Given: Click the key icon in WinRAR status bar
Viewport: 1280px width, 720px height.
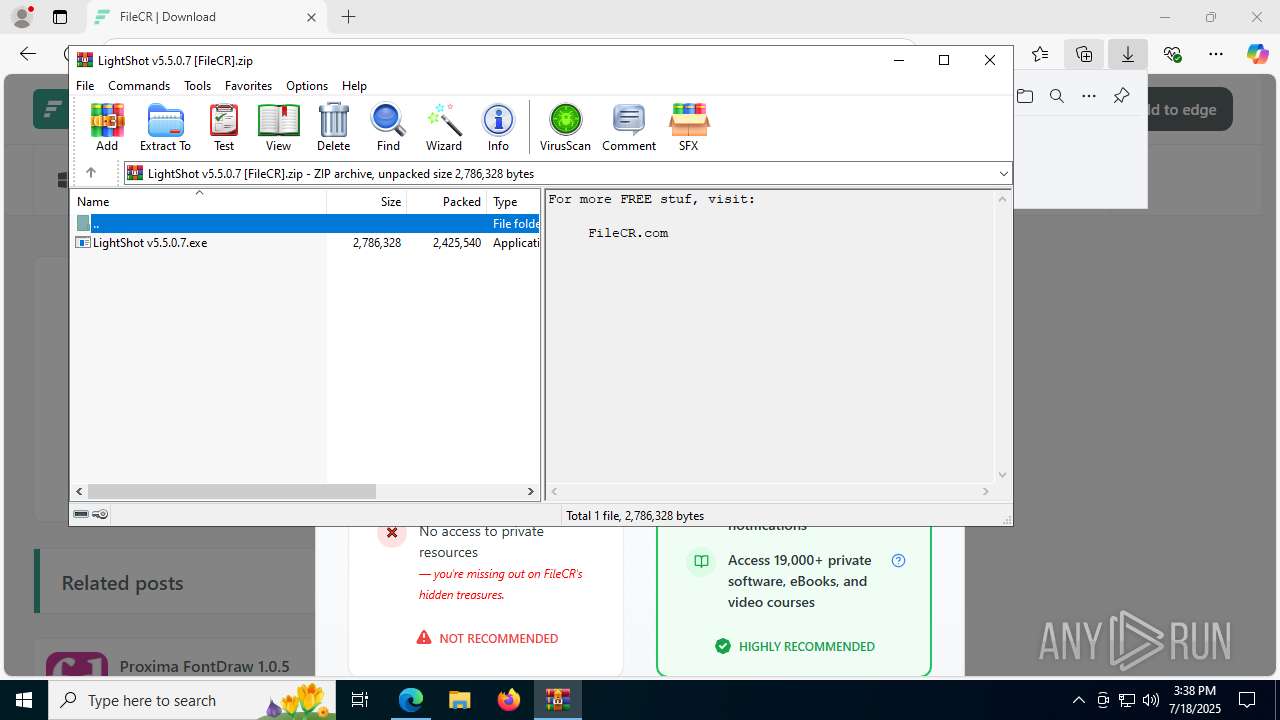Looking at the screenshot, I should [100, 514].
